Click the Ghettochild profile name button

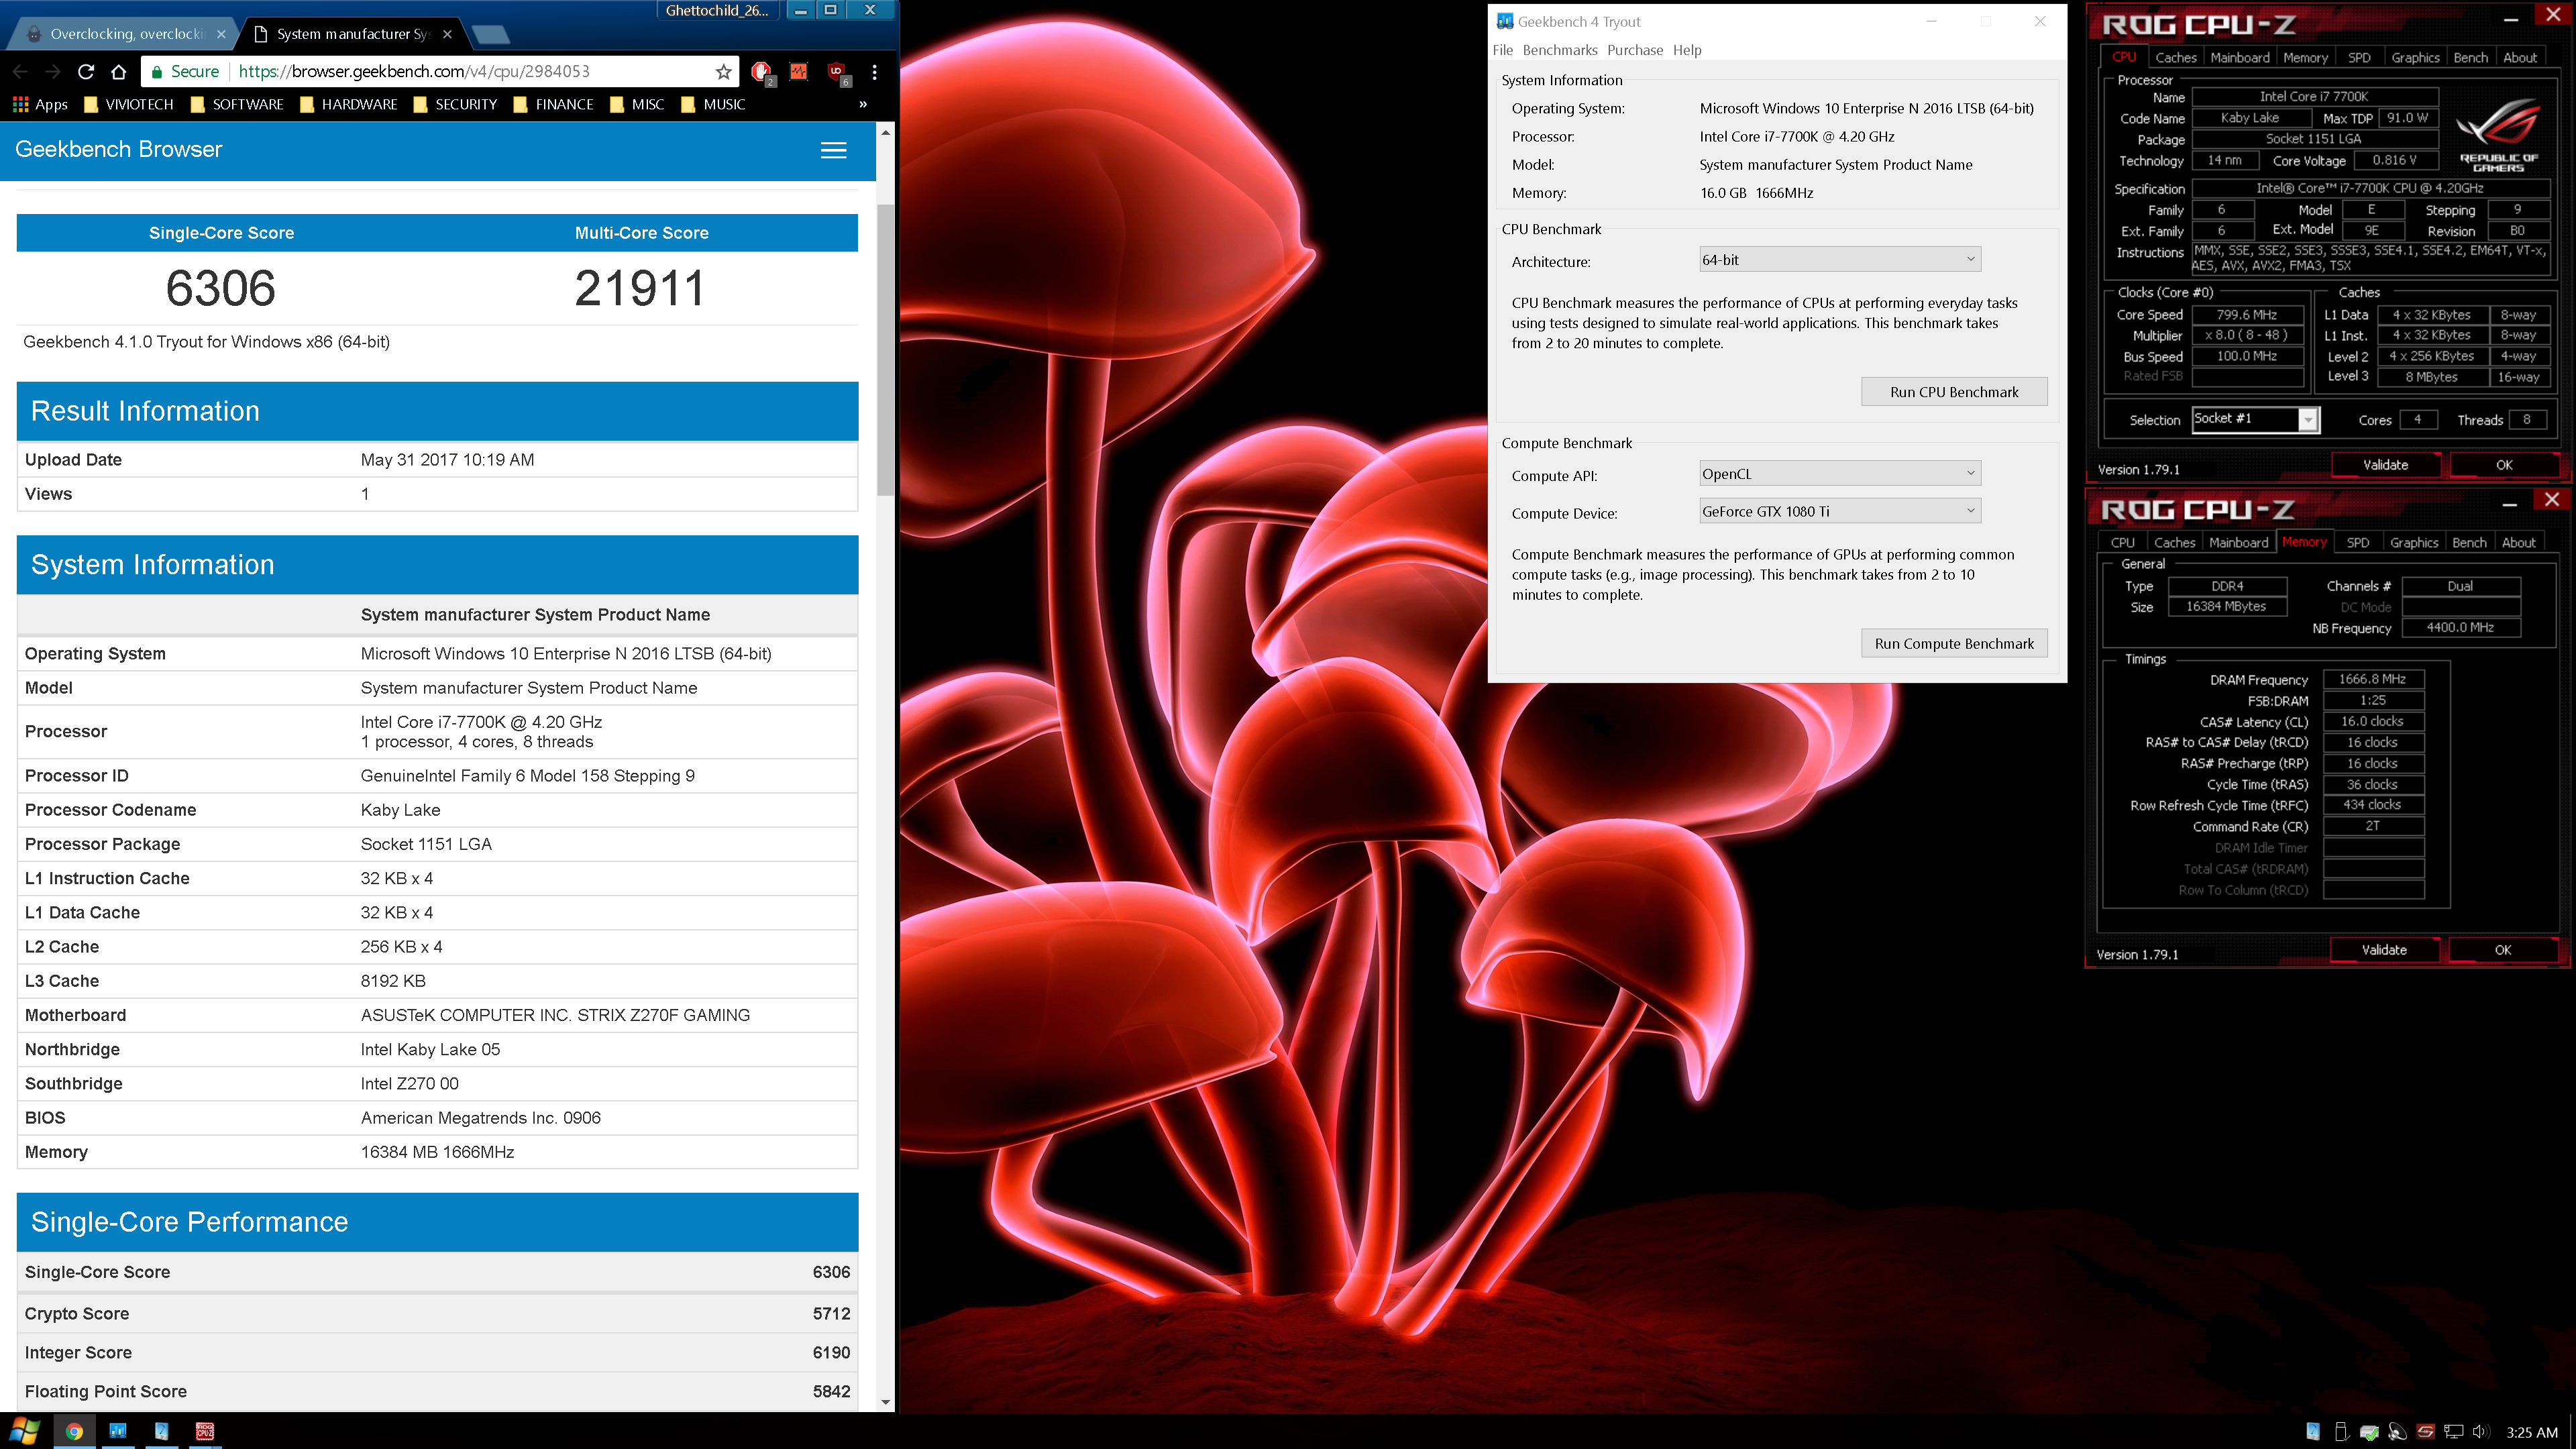[x=717, y=11]
